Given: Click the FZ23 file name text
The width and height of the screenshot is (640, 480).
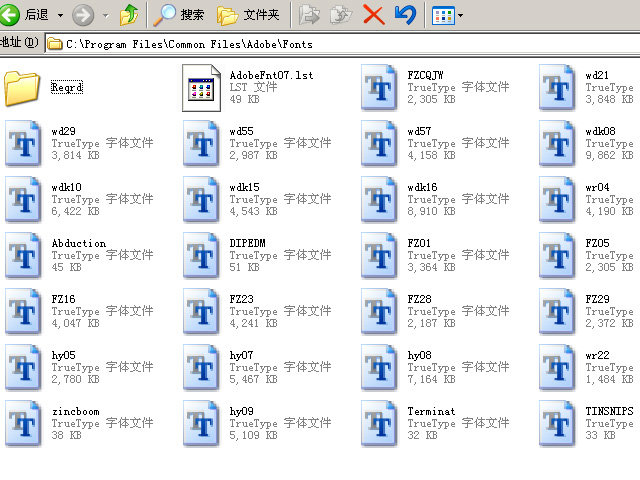Looking at the screenshot, I should [x=241, y=299].
